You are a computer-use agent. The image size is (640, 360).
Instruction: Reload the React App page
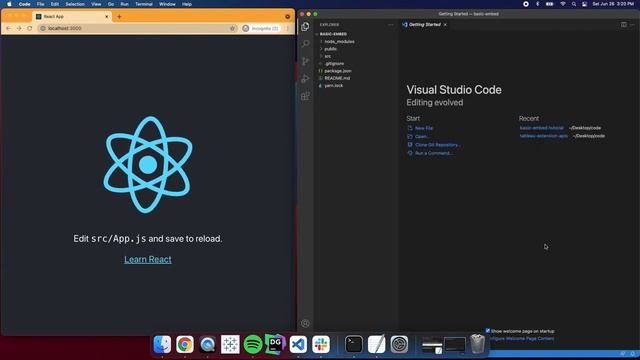tap(29, 28)
